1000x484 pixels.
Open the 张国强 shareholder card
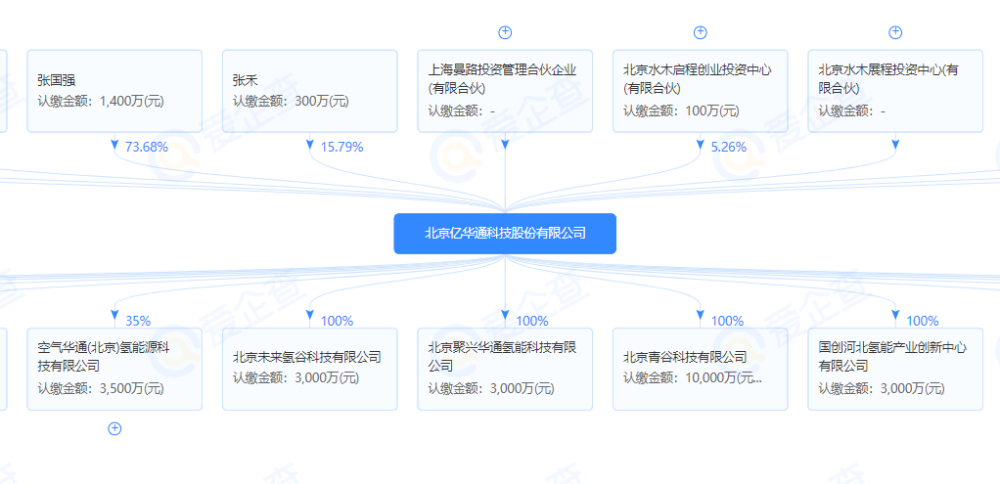pos(114,91)
